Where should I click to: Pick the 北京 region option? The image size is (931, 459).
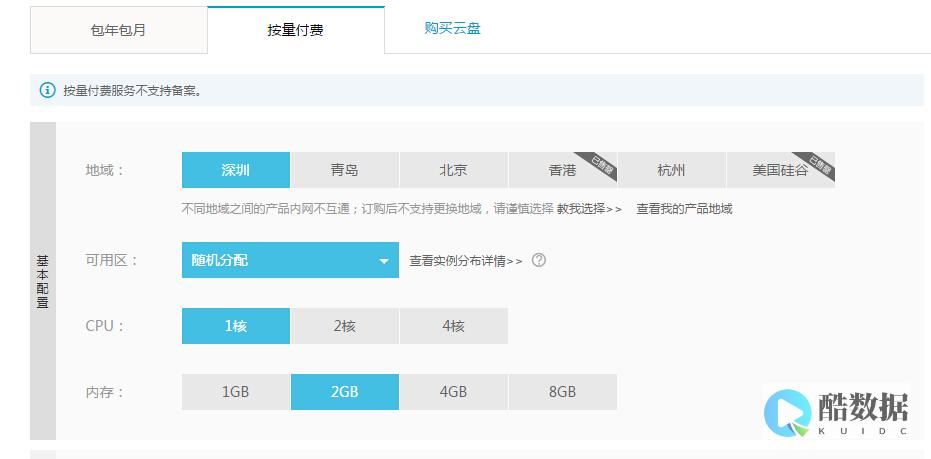coord(454,170)
